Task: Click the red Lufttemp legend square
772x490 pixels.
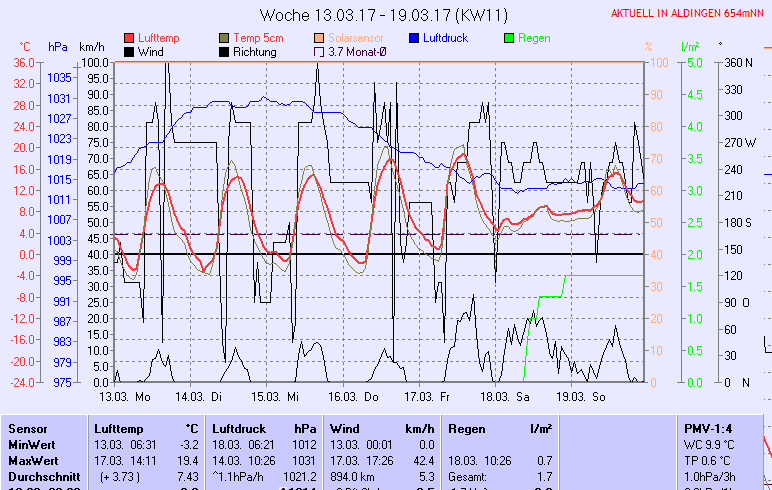Action: [x=129, y=38]
